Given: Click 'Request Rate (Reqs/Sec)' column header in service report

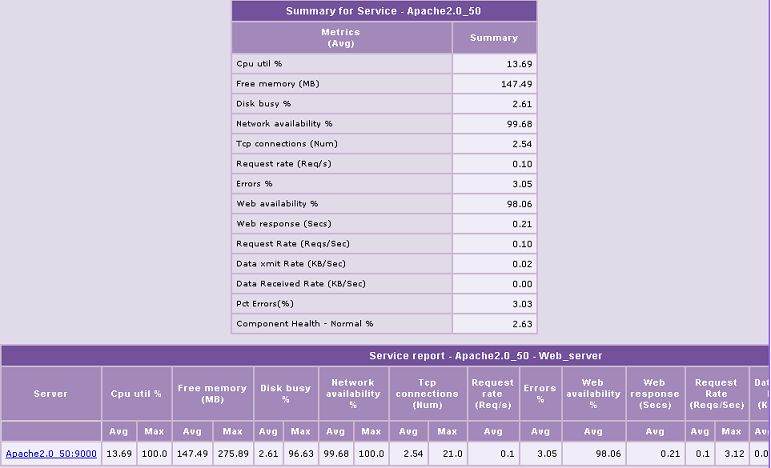Looking at the screenshot, I should [x=716, y=394].
